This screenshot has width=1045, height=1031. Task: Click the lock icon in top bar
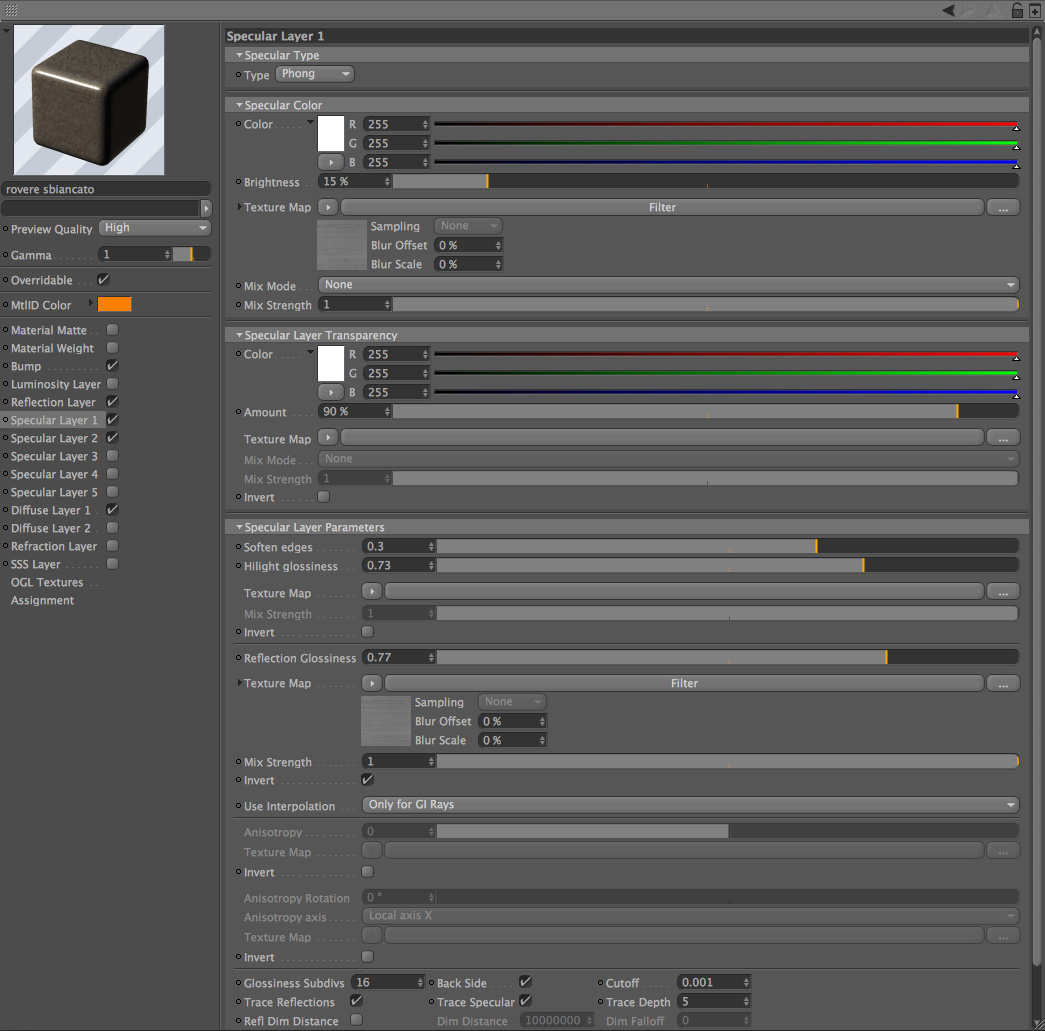click(1017, 10)
